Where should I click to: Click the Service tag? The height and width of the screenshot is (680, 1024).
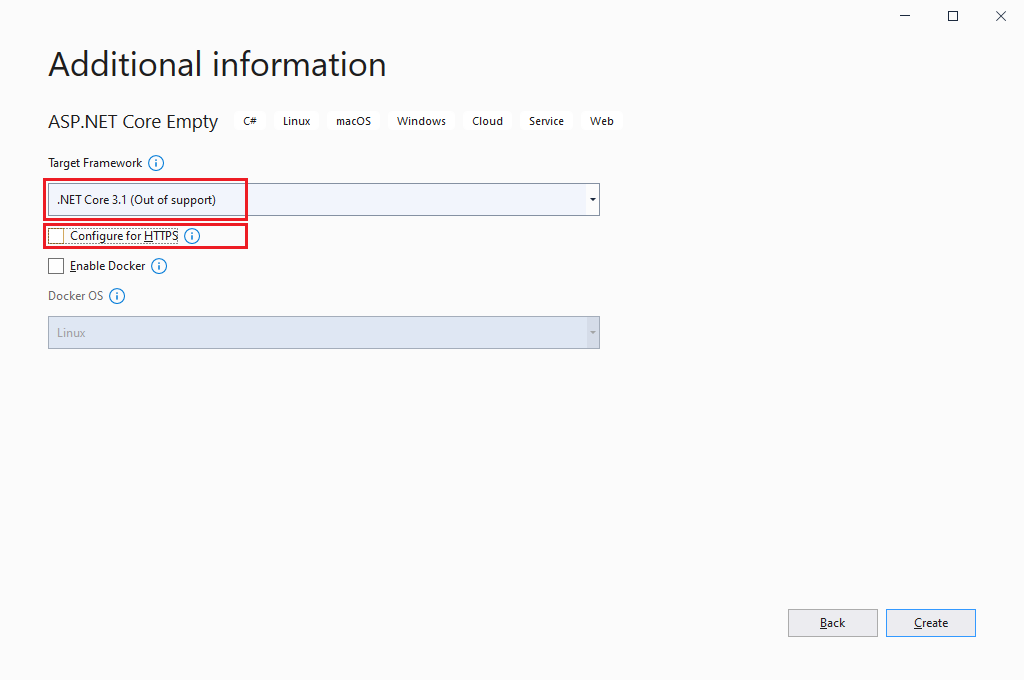pos(545,120)
